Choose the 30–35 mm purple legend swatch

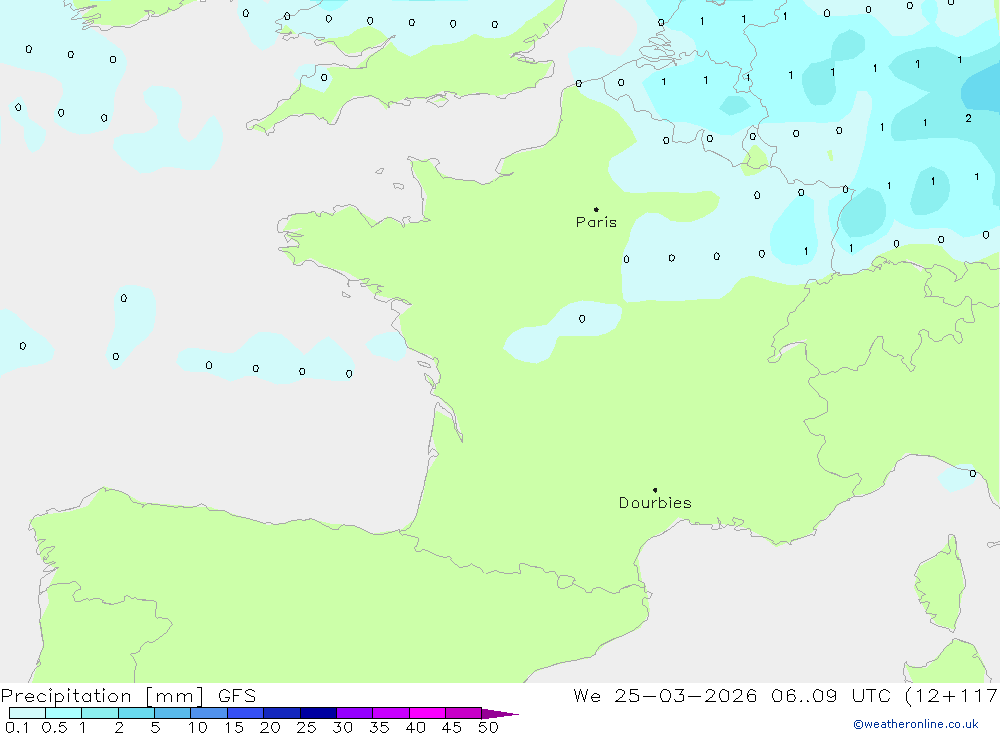pos(355,713)
